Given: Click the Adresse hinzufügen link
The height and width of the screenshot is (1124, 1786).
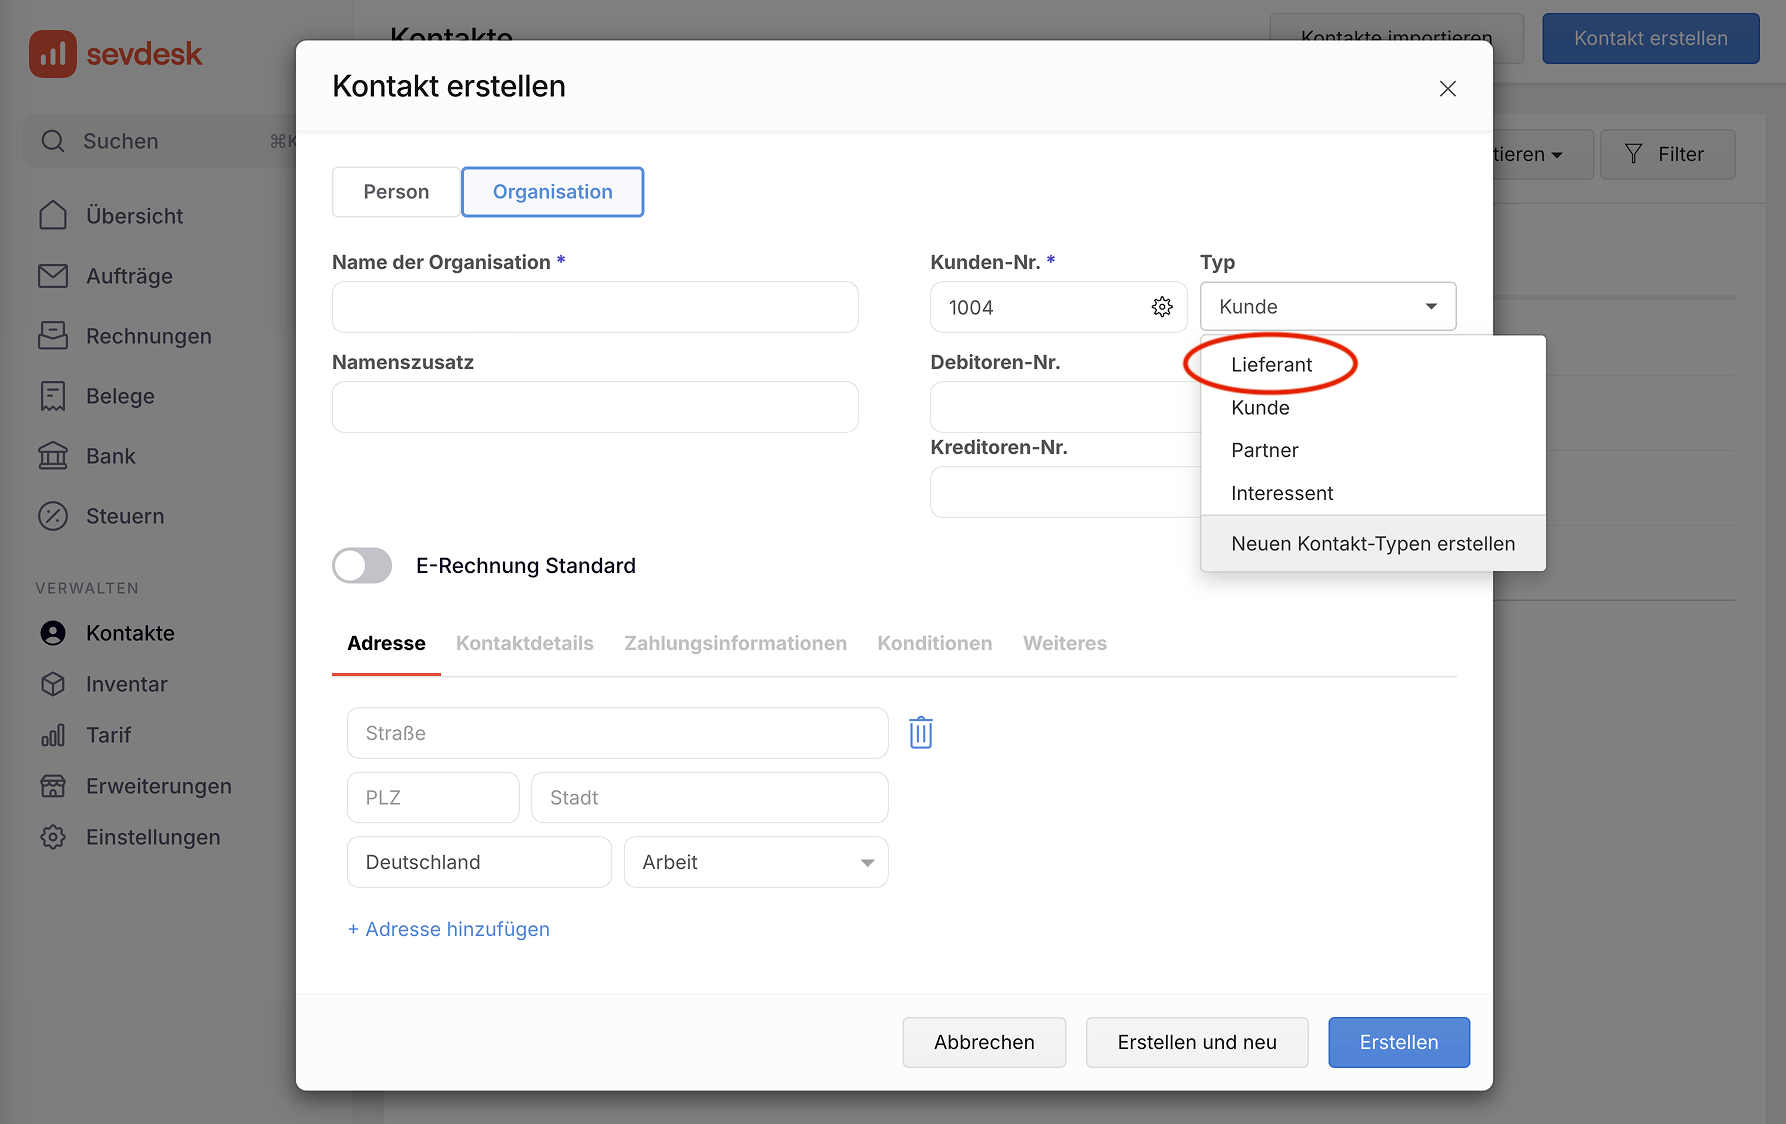Looking at the screenshot, I should pyautogui.click(x=448, y=929).
